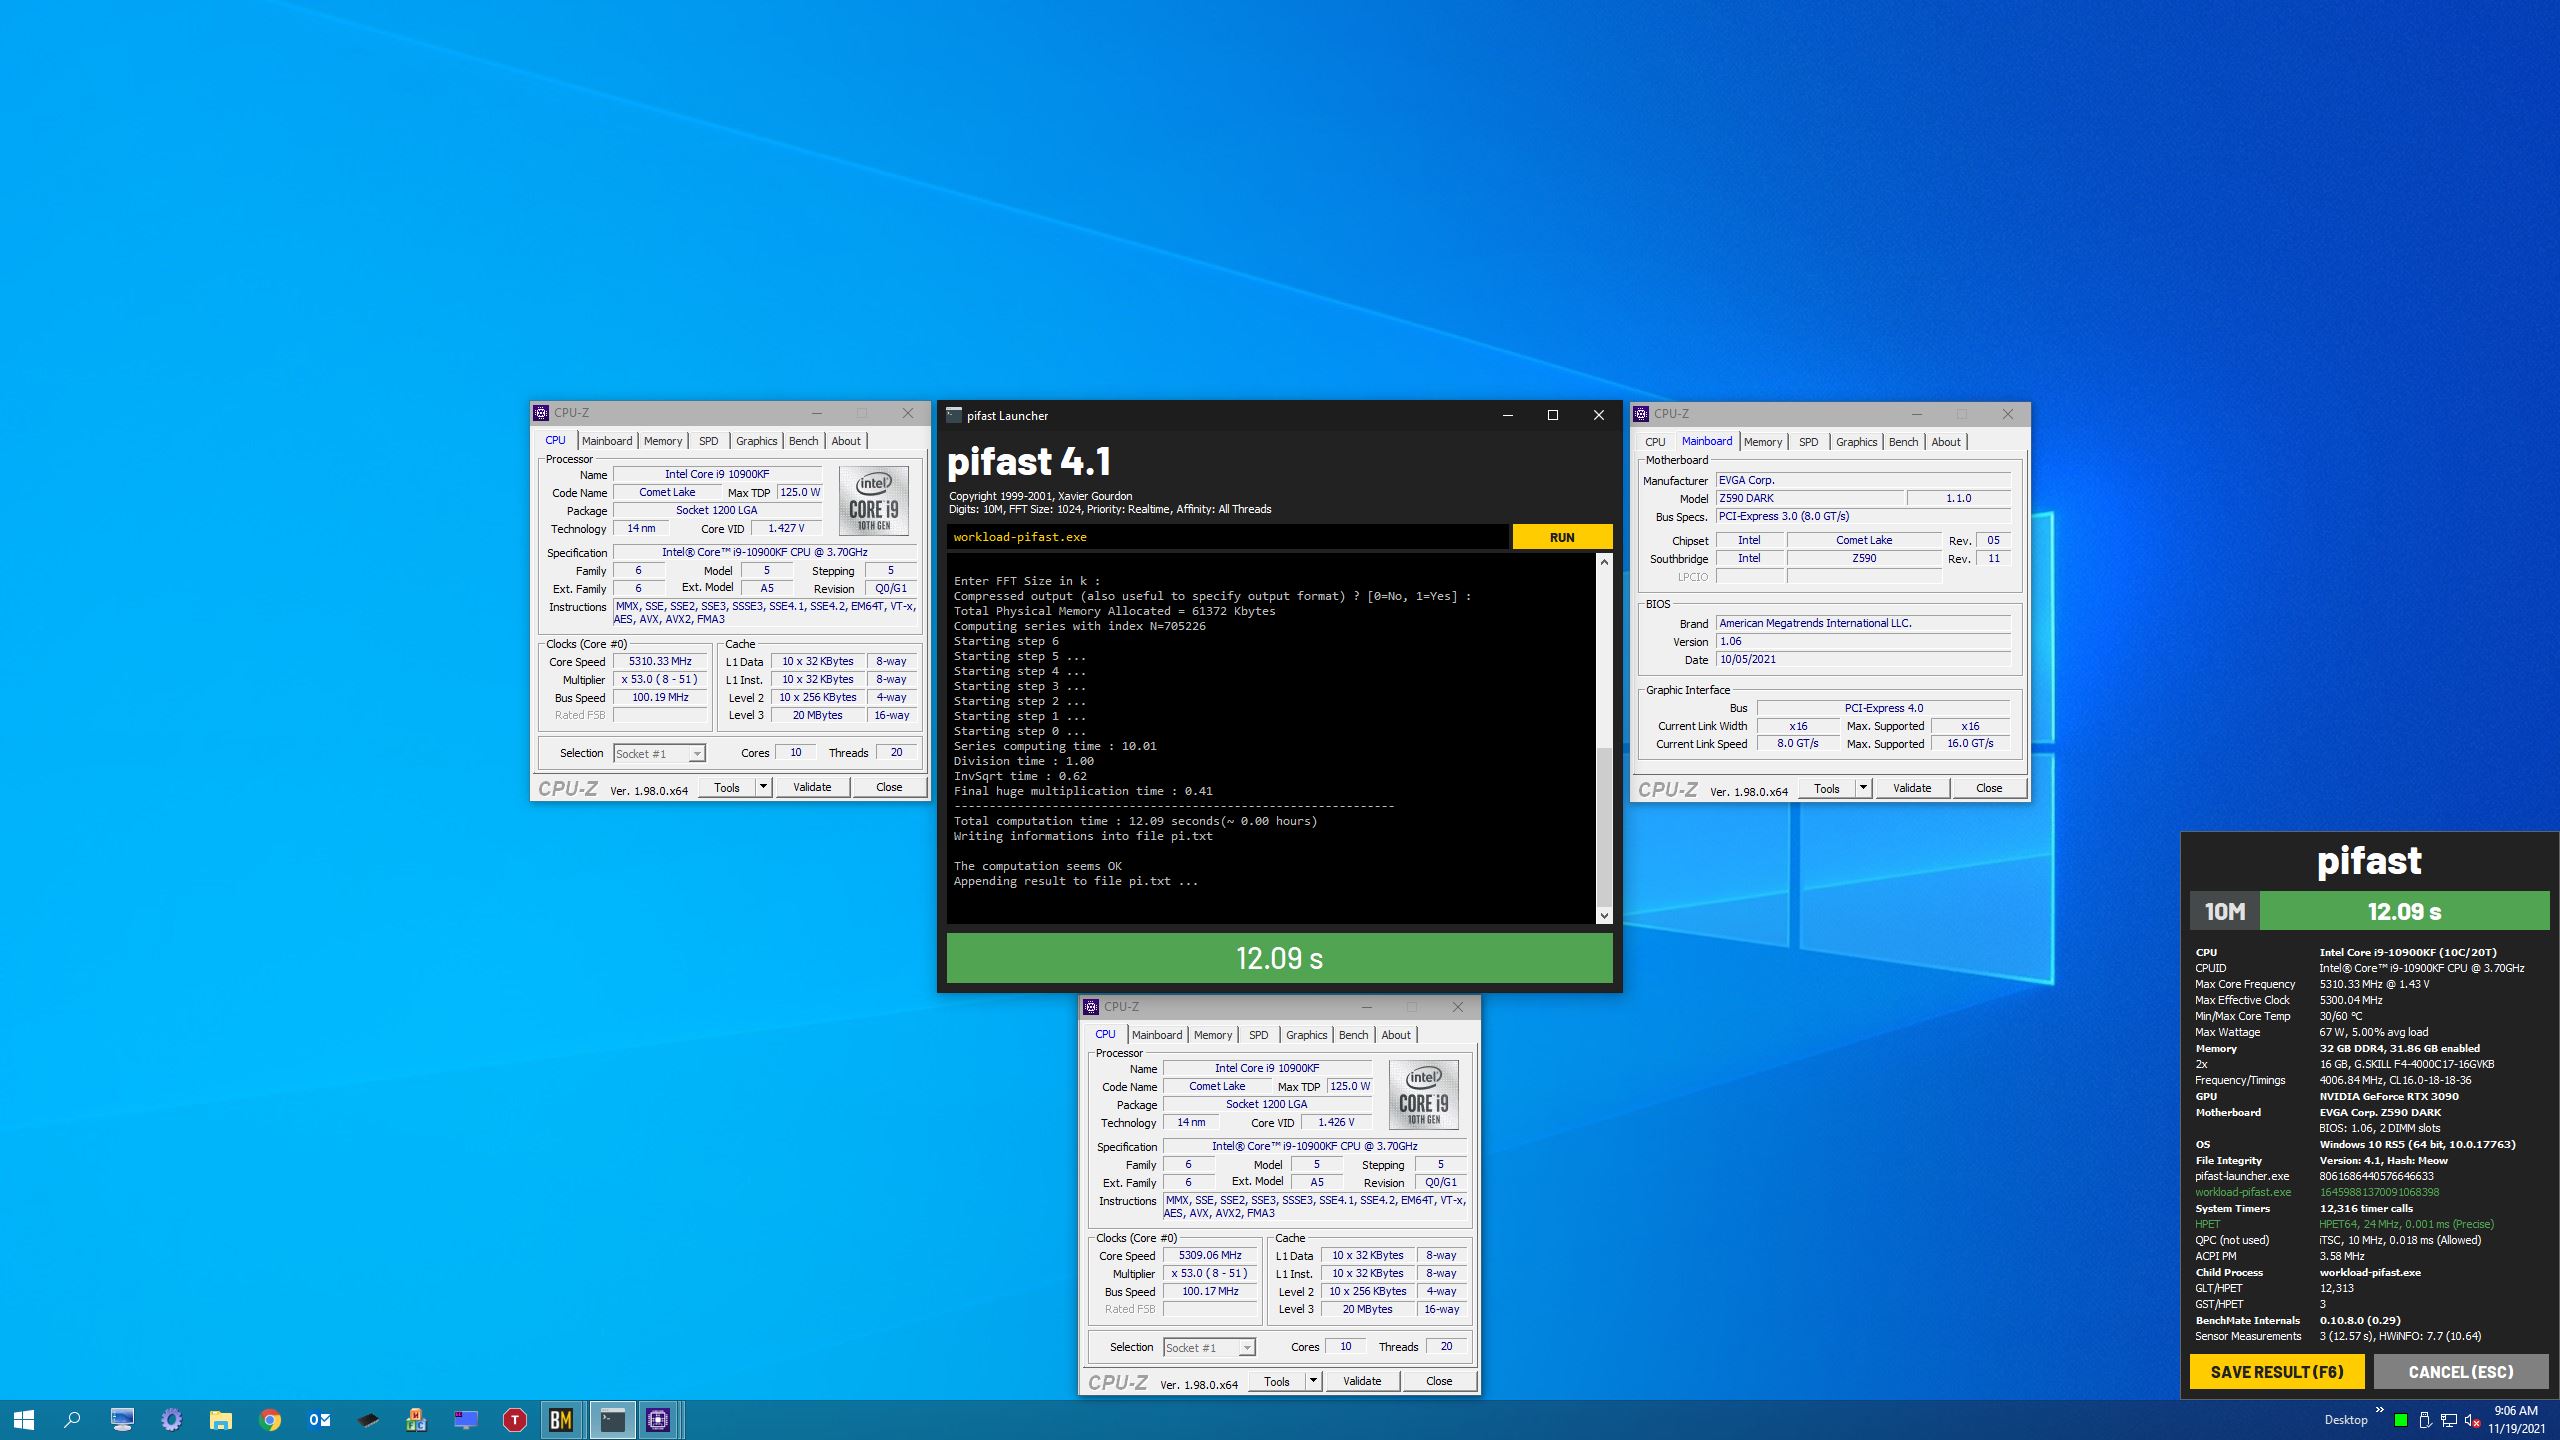This screenshot has height=1440, width=2560.
Task: Click the green square tray icon
Action: (x=2400, y=1420)
